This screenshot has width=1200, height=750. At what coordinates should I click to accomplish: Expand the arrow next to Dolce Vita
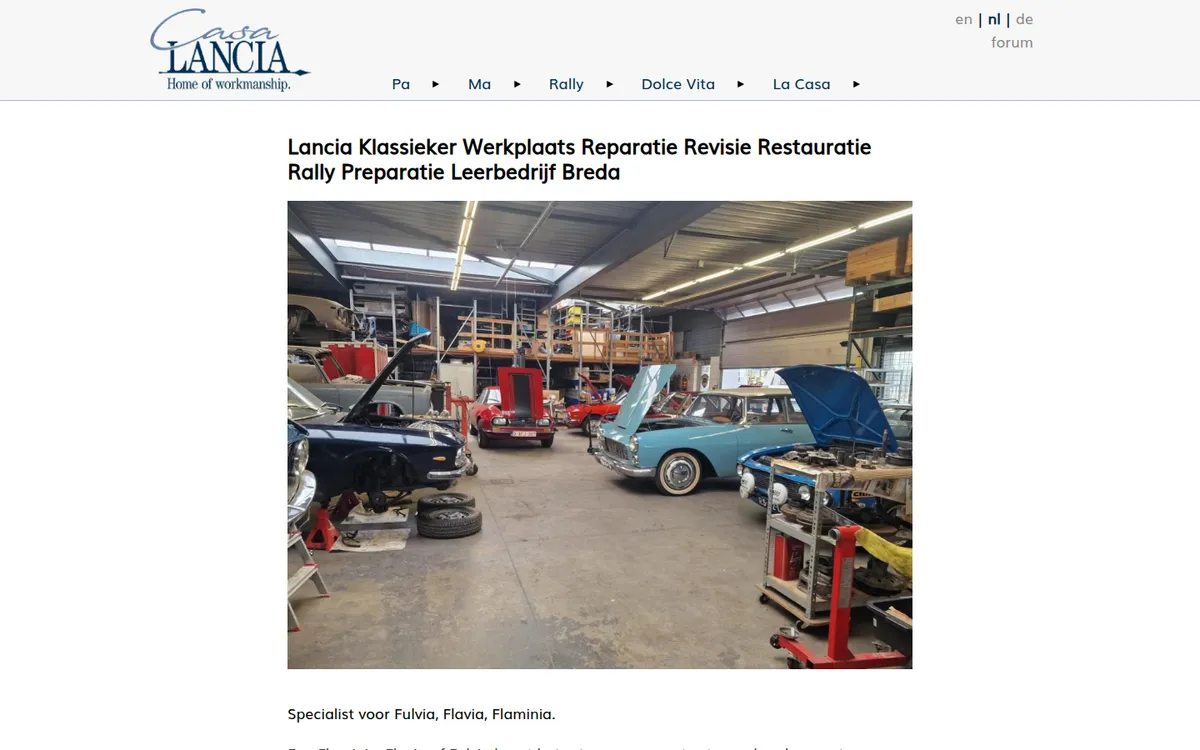click(741, 84)
